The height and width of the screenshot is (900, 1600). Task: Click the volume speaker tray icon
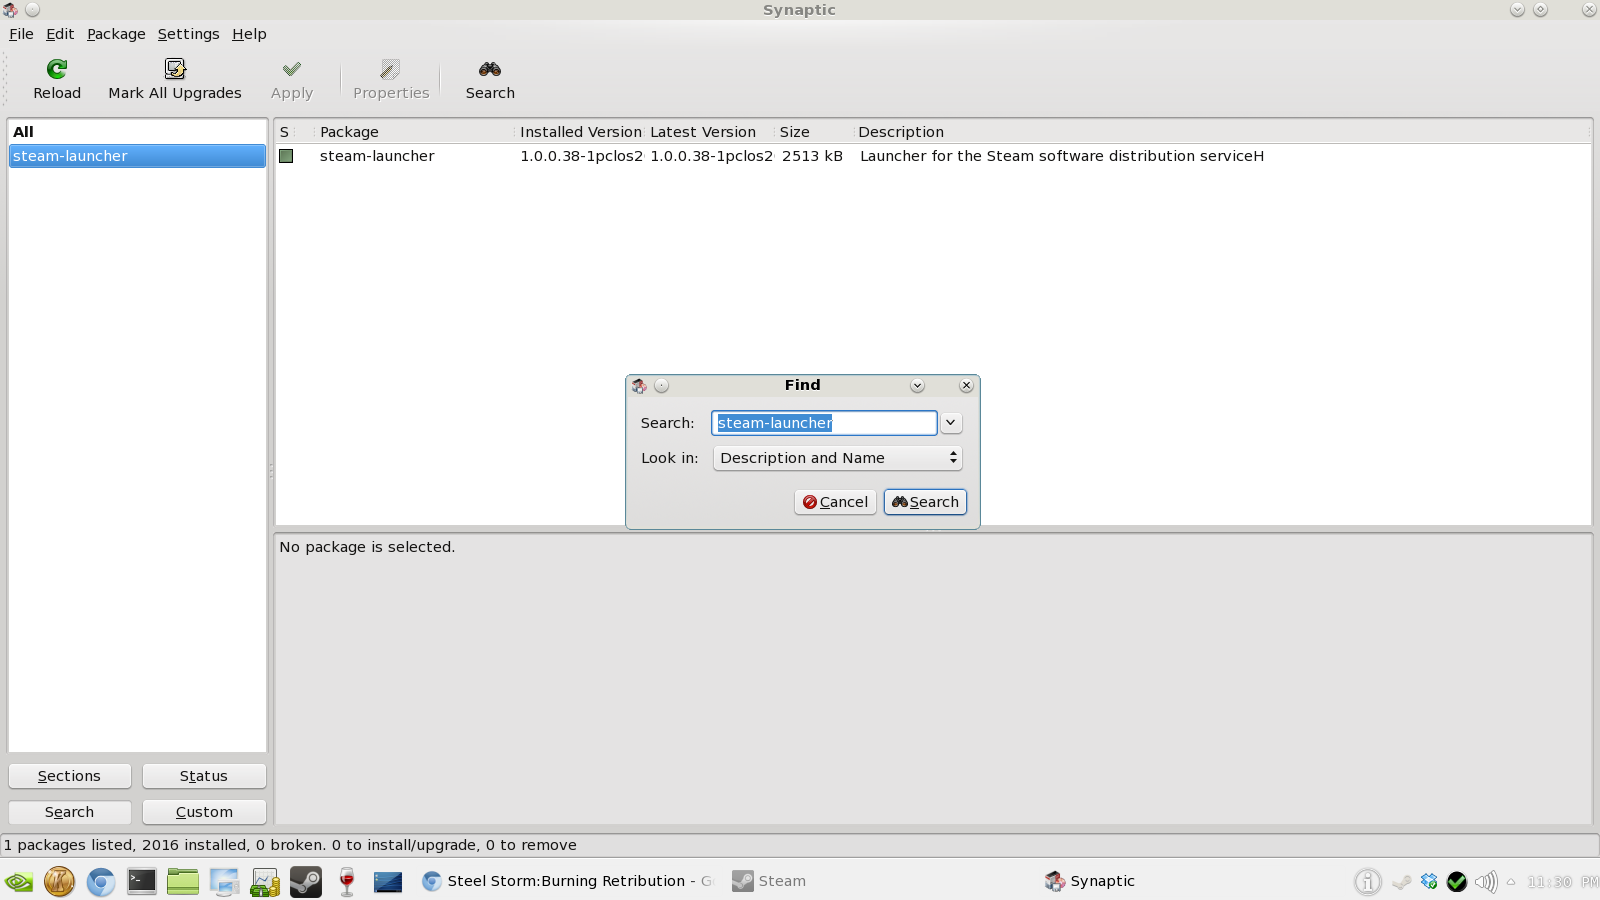point(1486,881)
